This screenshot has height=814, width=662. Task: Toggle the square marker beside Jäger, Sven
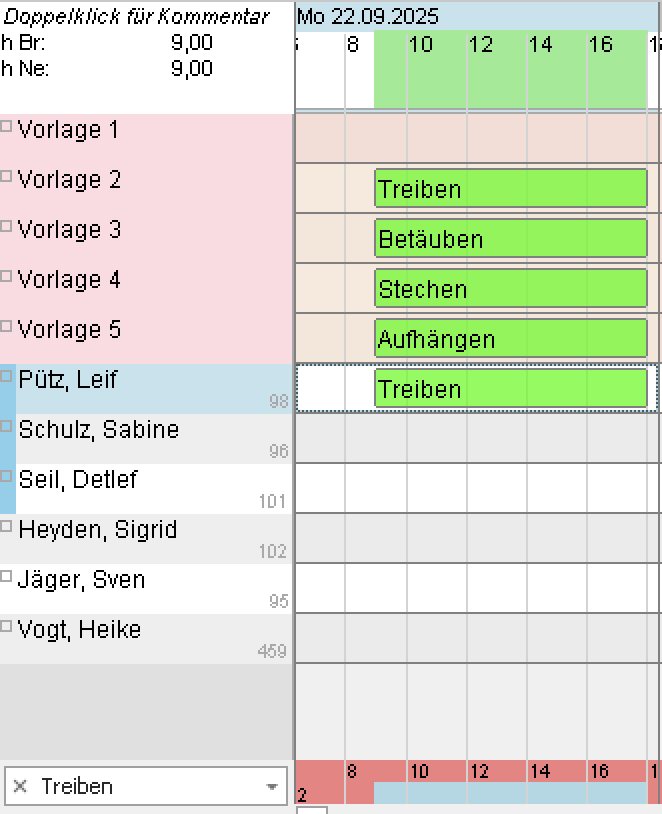point(6,576)
